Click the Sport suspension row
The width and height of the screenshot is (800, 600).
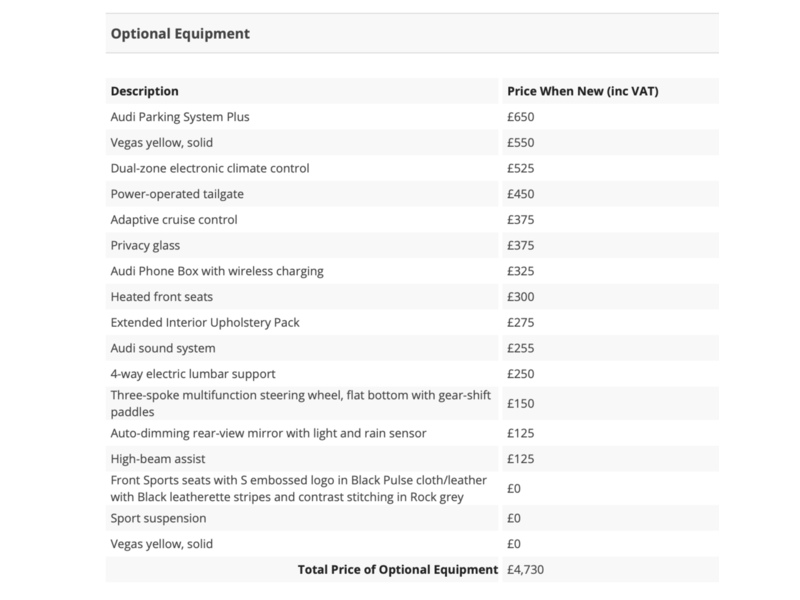[x=158, y=519]
